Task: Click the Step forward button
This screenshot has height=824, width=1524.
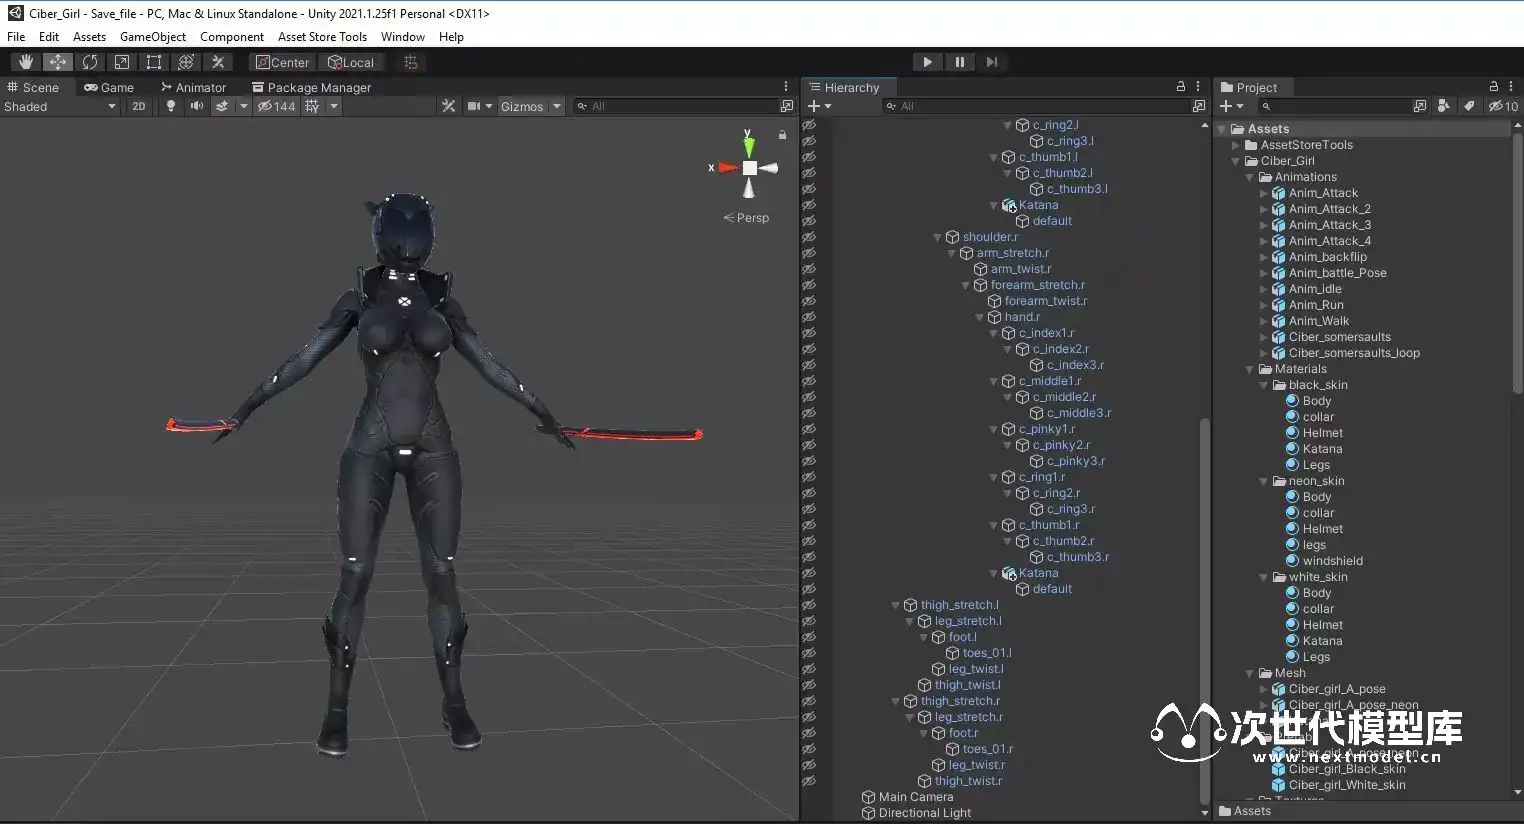Action: pos(992,62)
